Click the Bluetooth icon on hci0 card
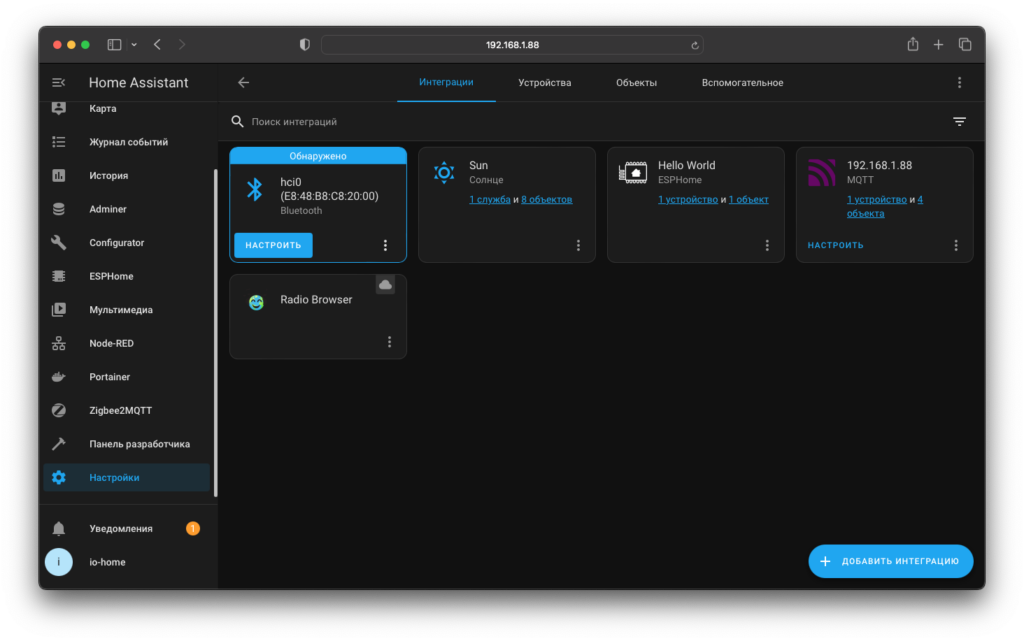Screen dimensions: 1024x641 (x=255, y=189)
